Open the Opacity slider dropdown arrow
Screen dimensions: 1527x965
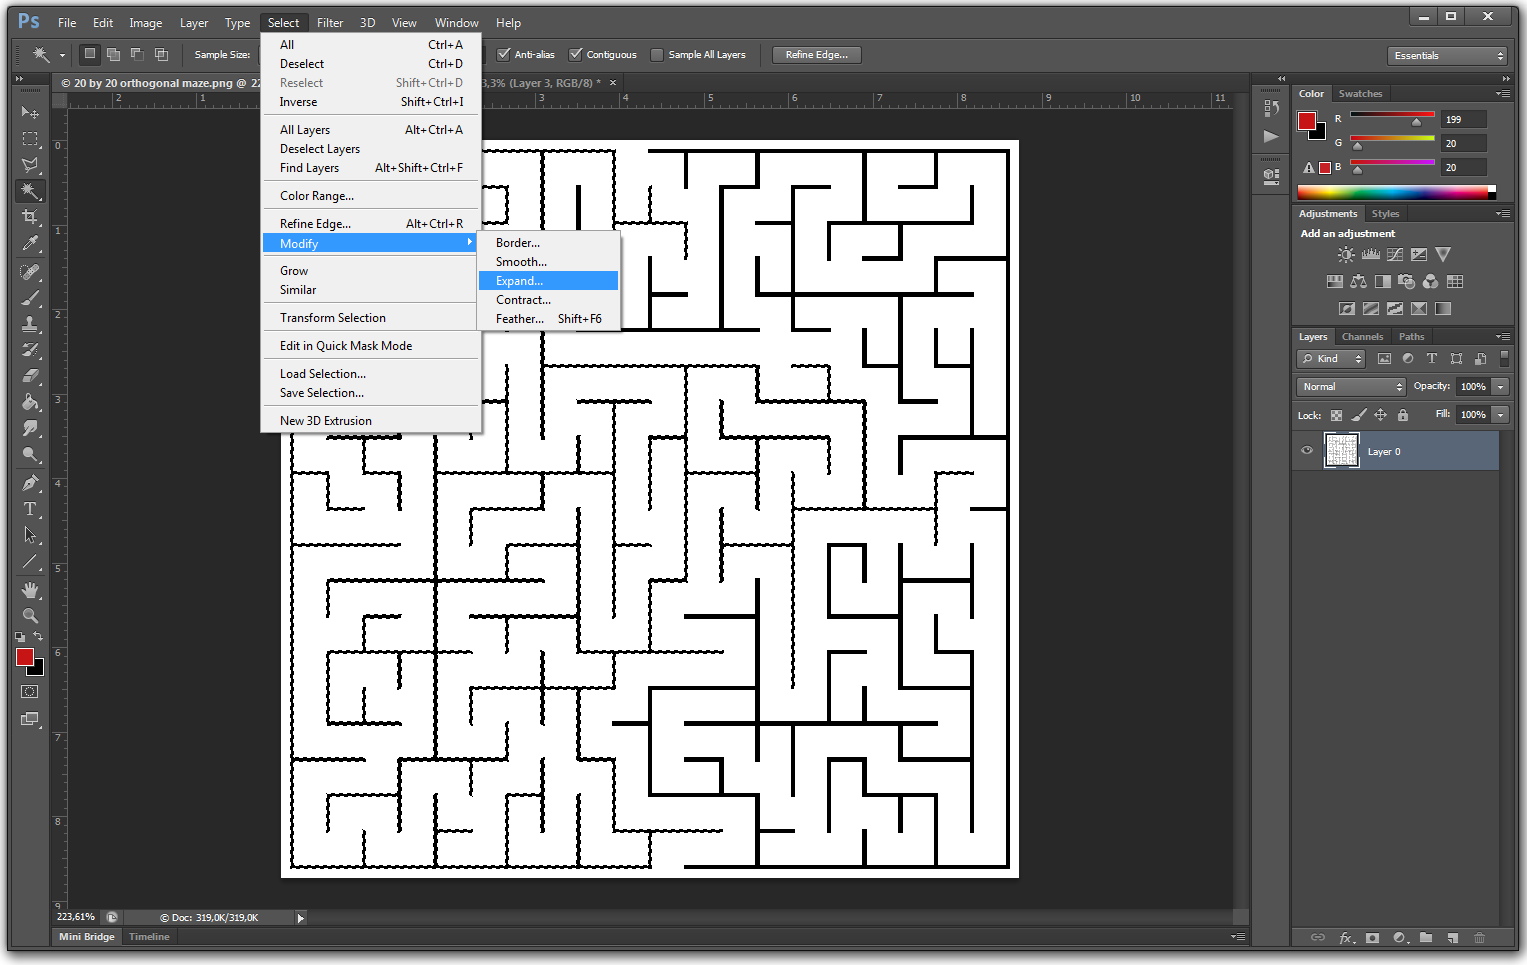click(x=1500, y=387)
